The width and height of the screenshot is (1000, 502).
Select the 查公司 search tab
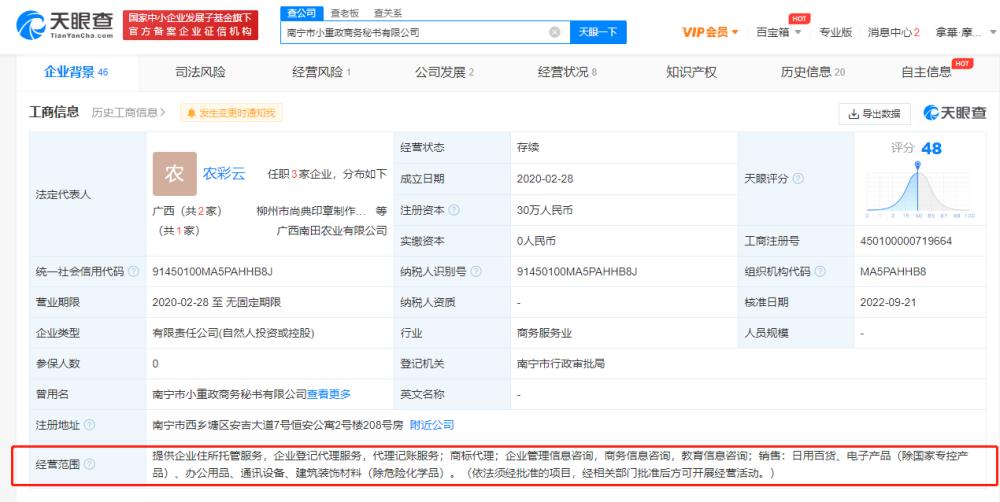(x=302, y=13)
